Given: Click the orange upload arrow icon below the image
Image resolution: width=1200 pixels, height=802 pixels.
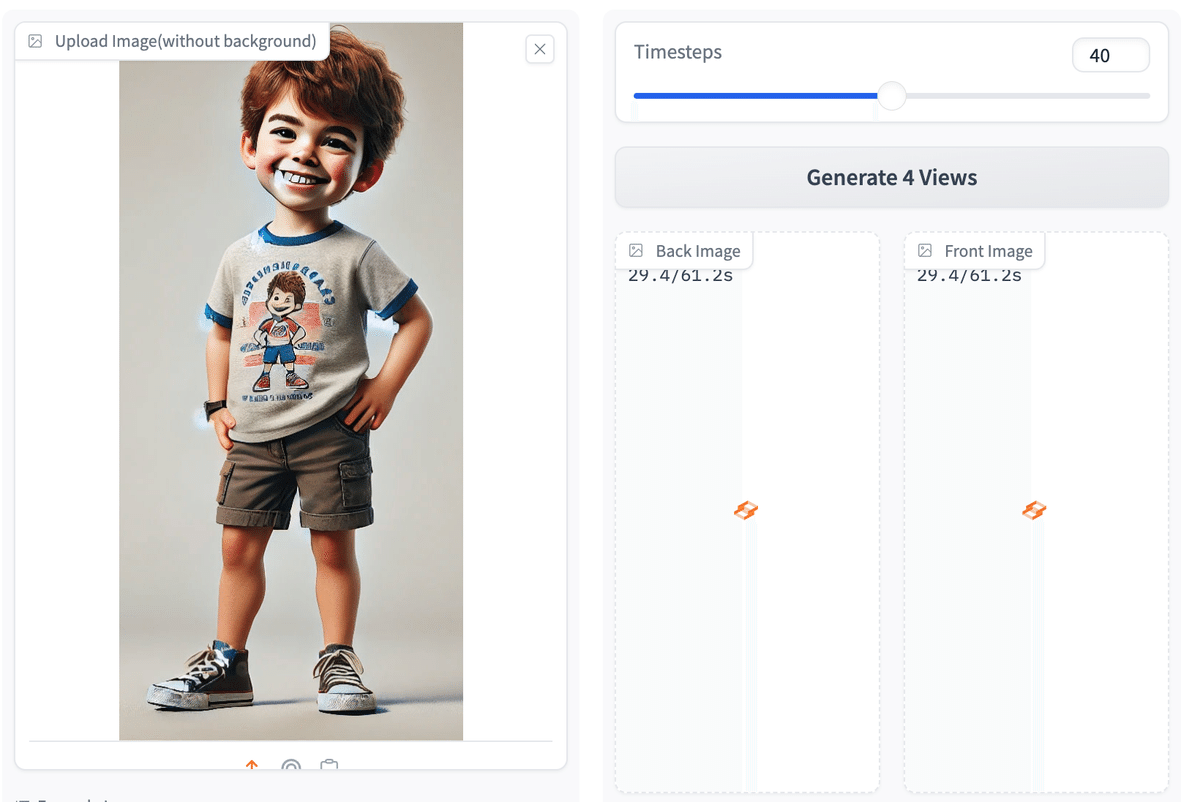Looking at the screenshot, I should point(251,766).
